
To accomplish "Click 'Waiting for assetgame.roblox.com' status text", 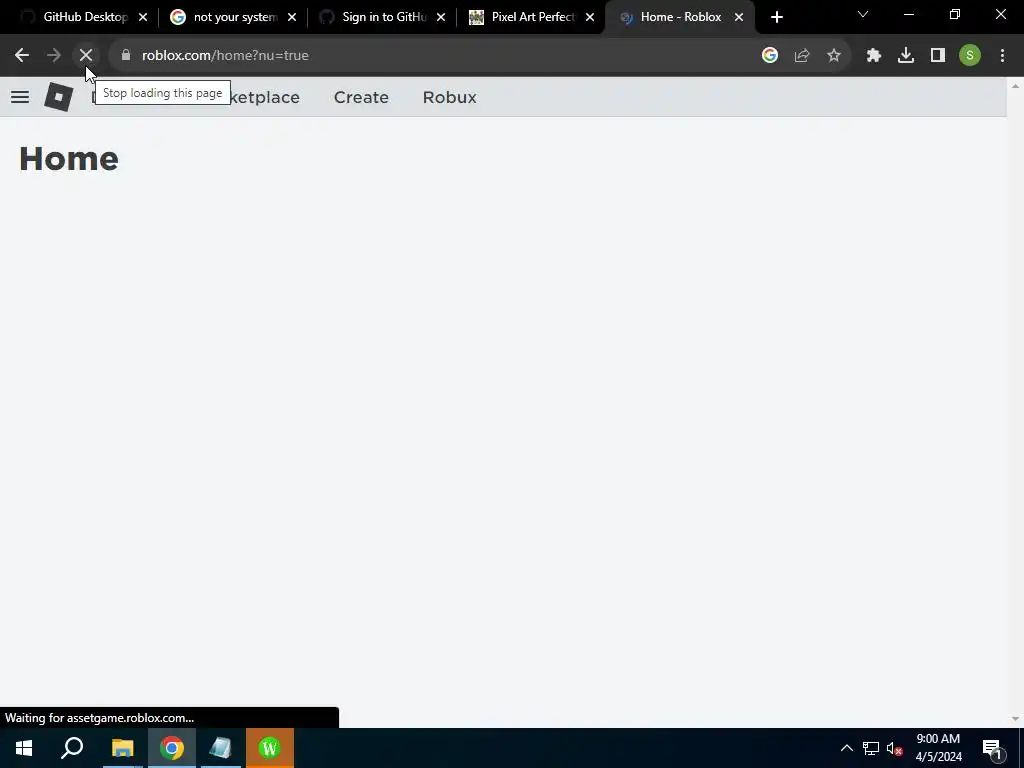I will tap(99, 718).
